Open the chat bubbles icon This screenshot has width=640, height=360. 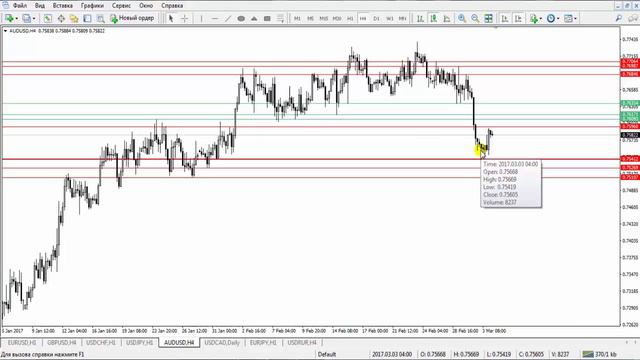point(633,18)
